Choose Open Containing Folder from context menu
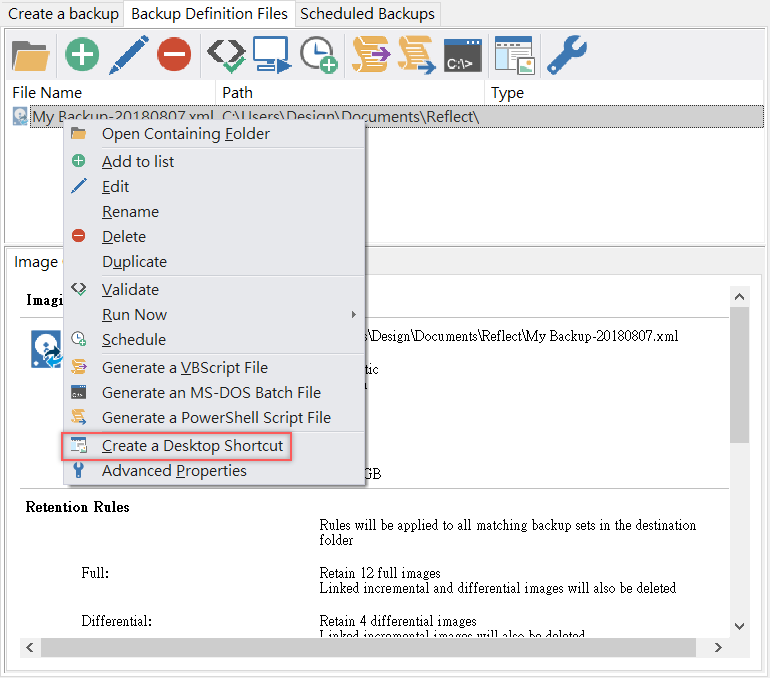 coord(214,134)
